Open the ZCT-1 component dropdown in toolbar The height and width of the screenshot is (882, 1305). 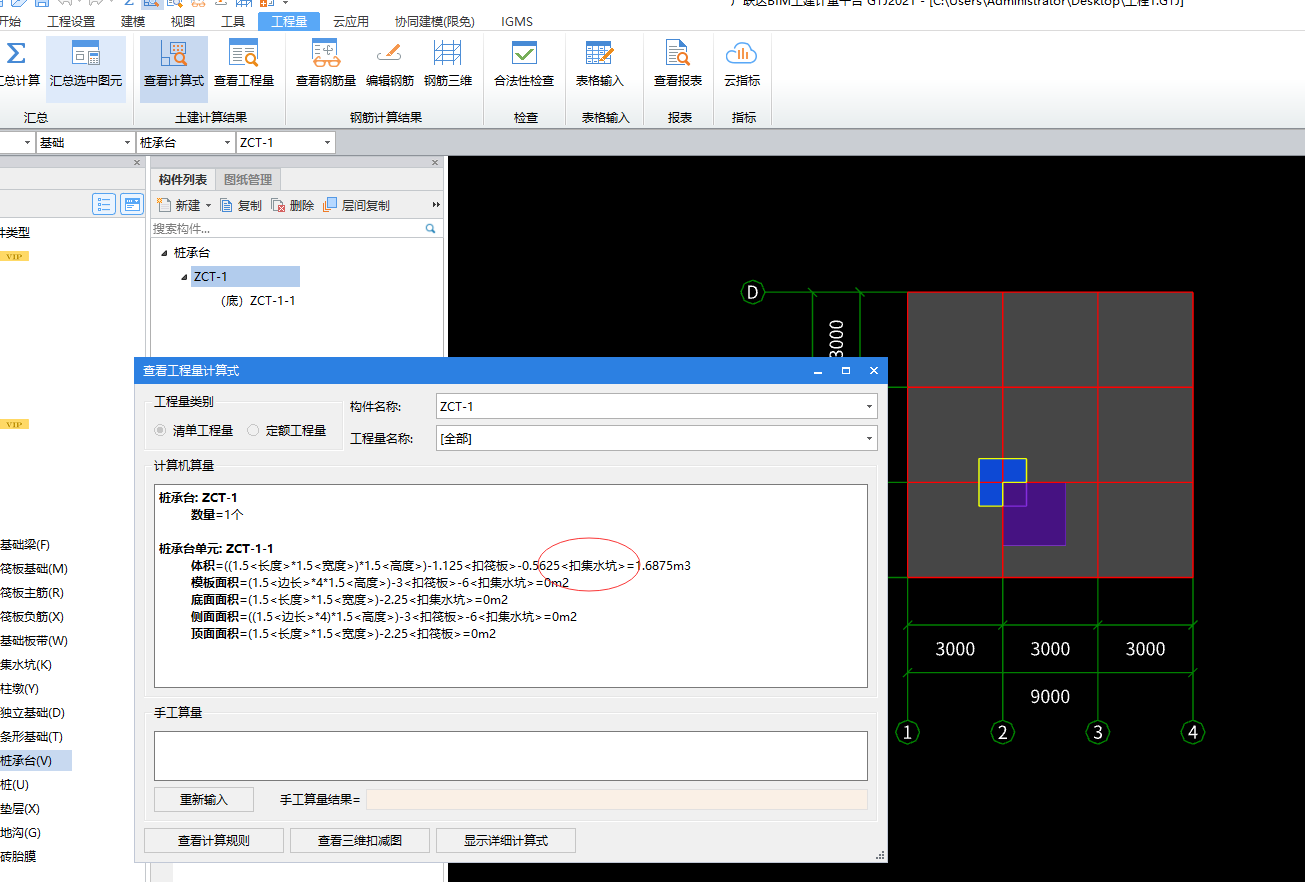327,143
